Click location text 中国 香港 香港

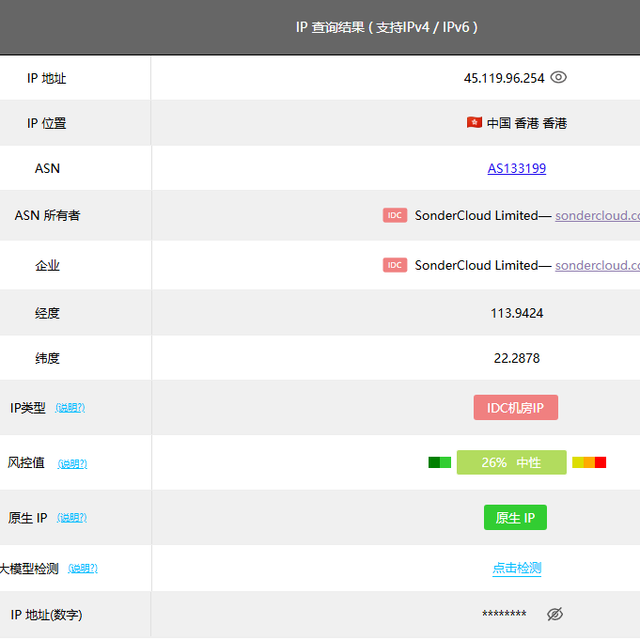pos(527,123)
